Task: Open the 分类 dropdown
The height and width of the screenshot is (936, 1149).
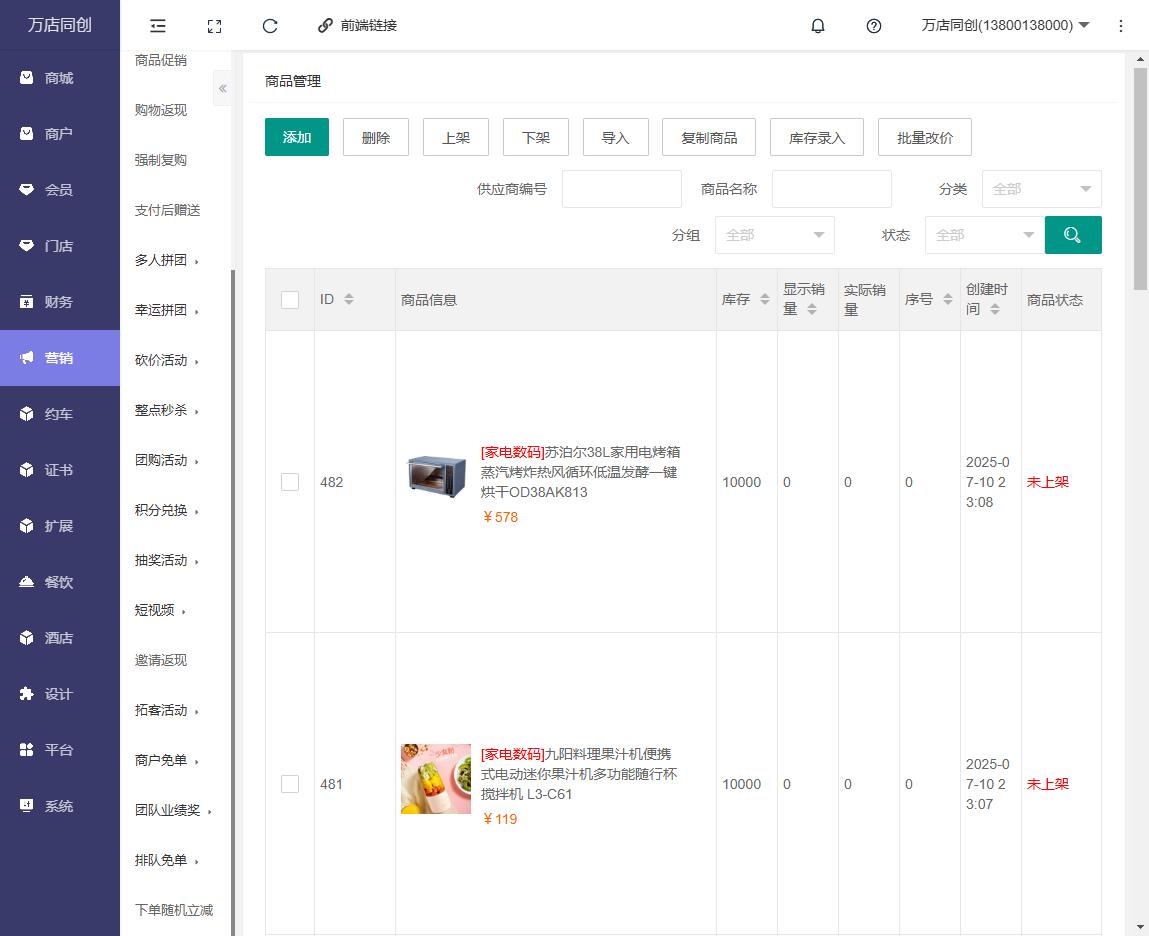Action: point(1041,189)
